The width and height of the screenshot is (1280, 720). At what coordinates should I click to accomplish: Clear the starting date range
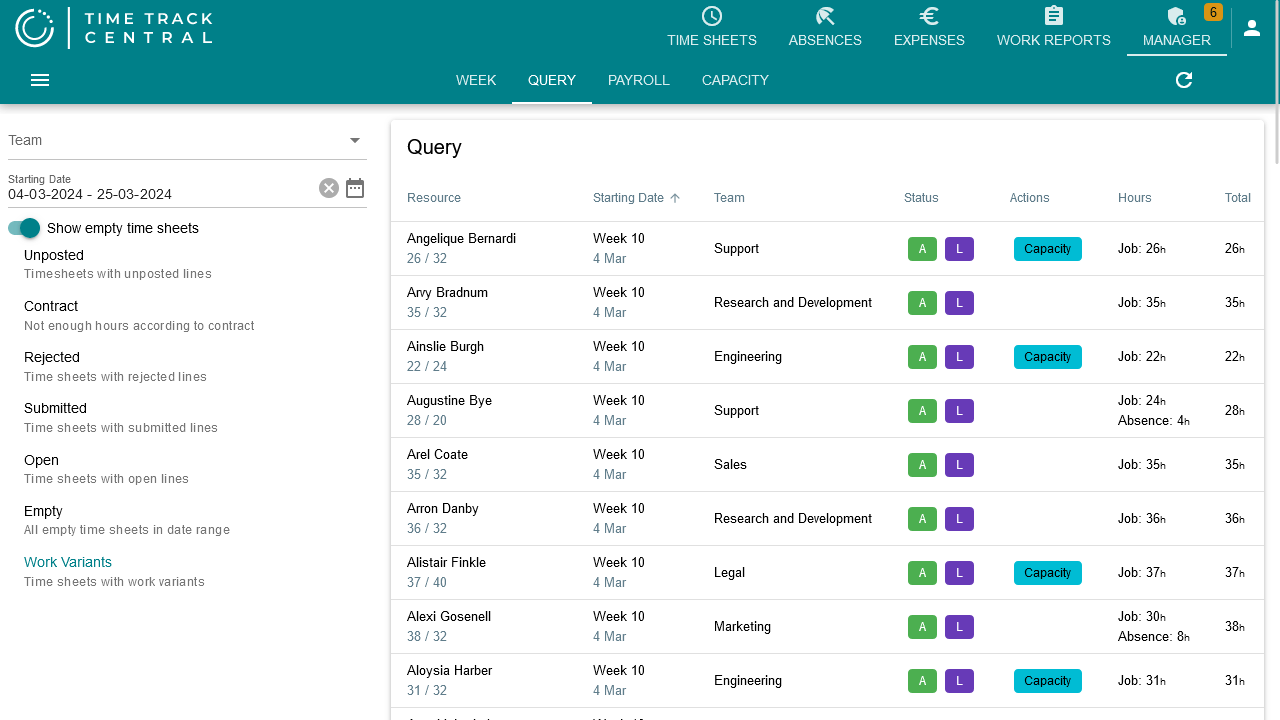coord(329,188)
